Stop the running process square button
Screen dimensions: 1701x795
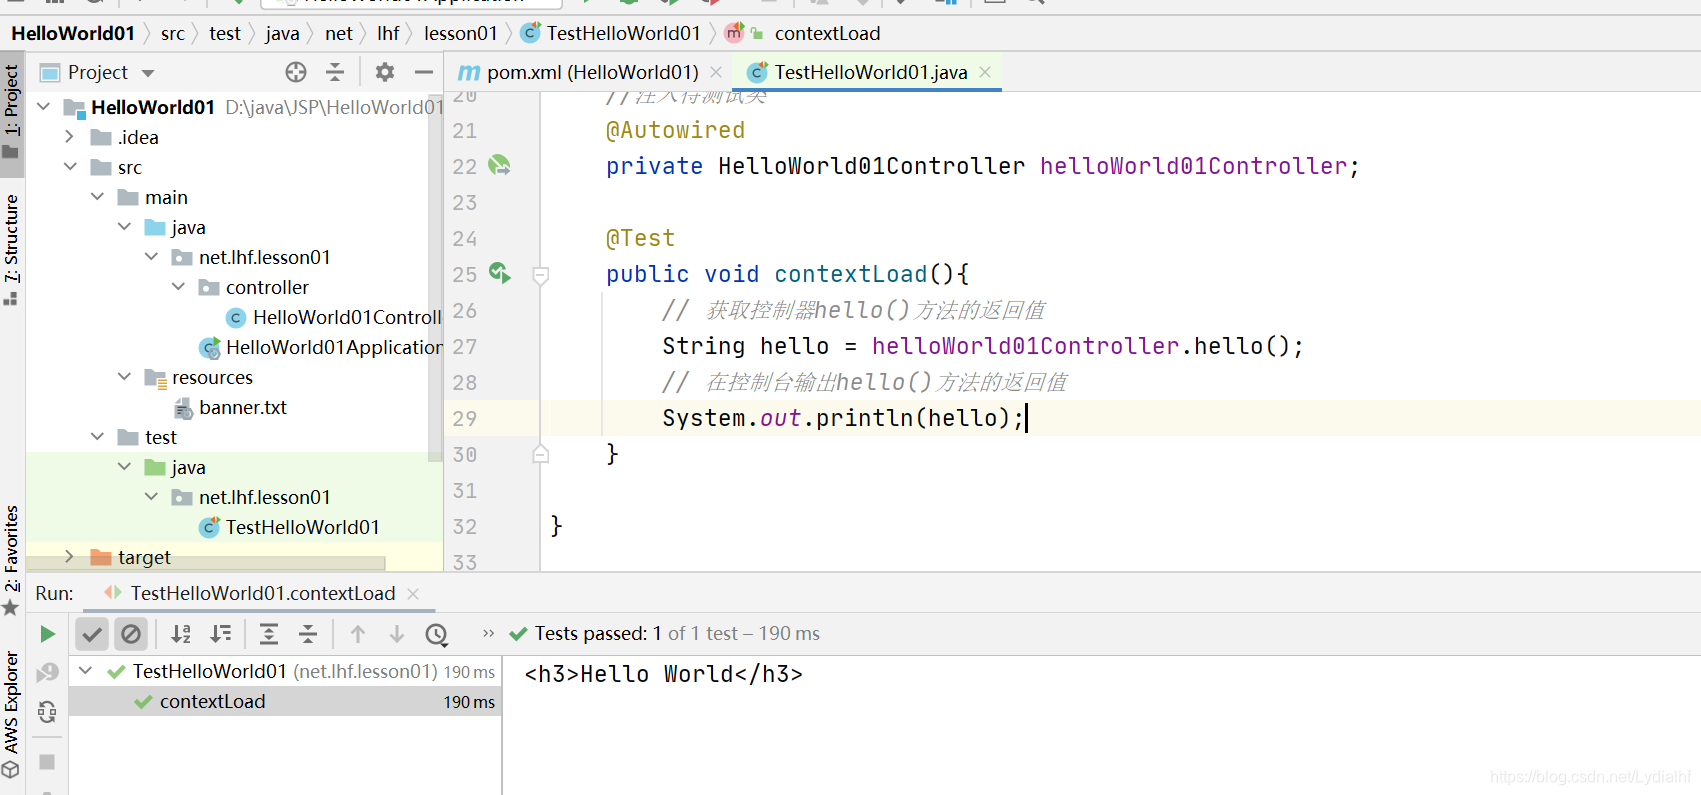(47, 762)
